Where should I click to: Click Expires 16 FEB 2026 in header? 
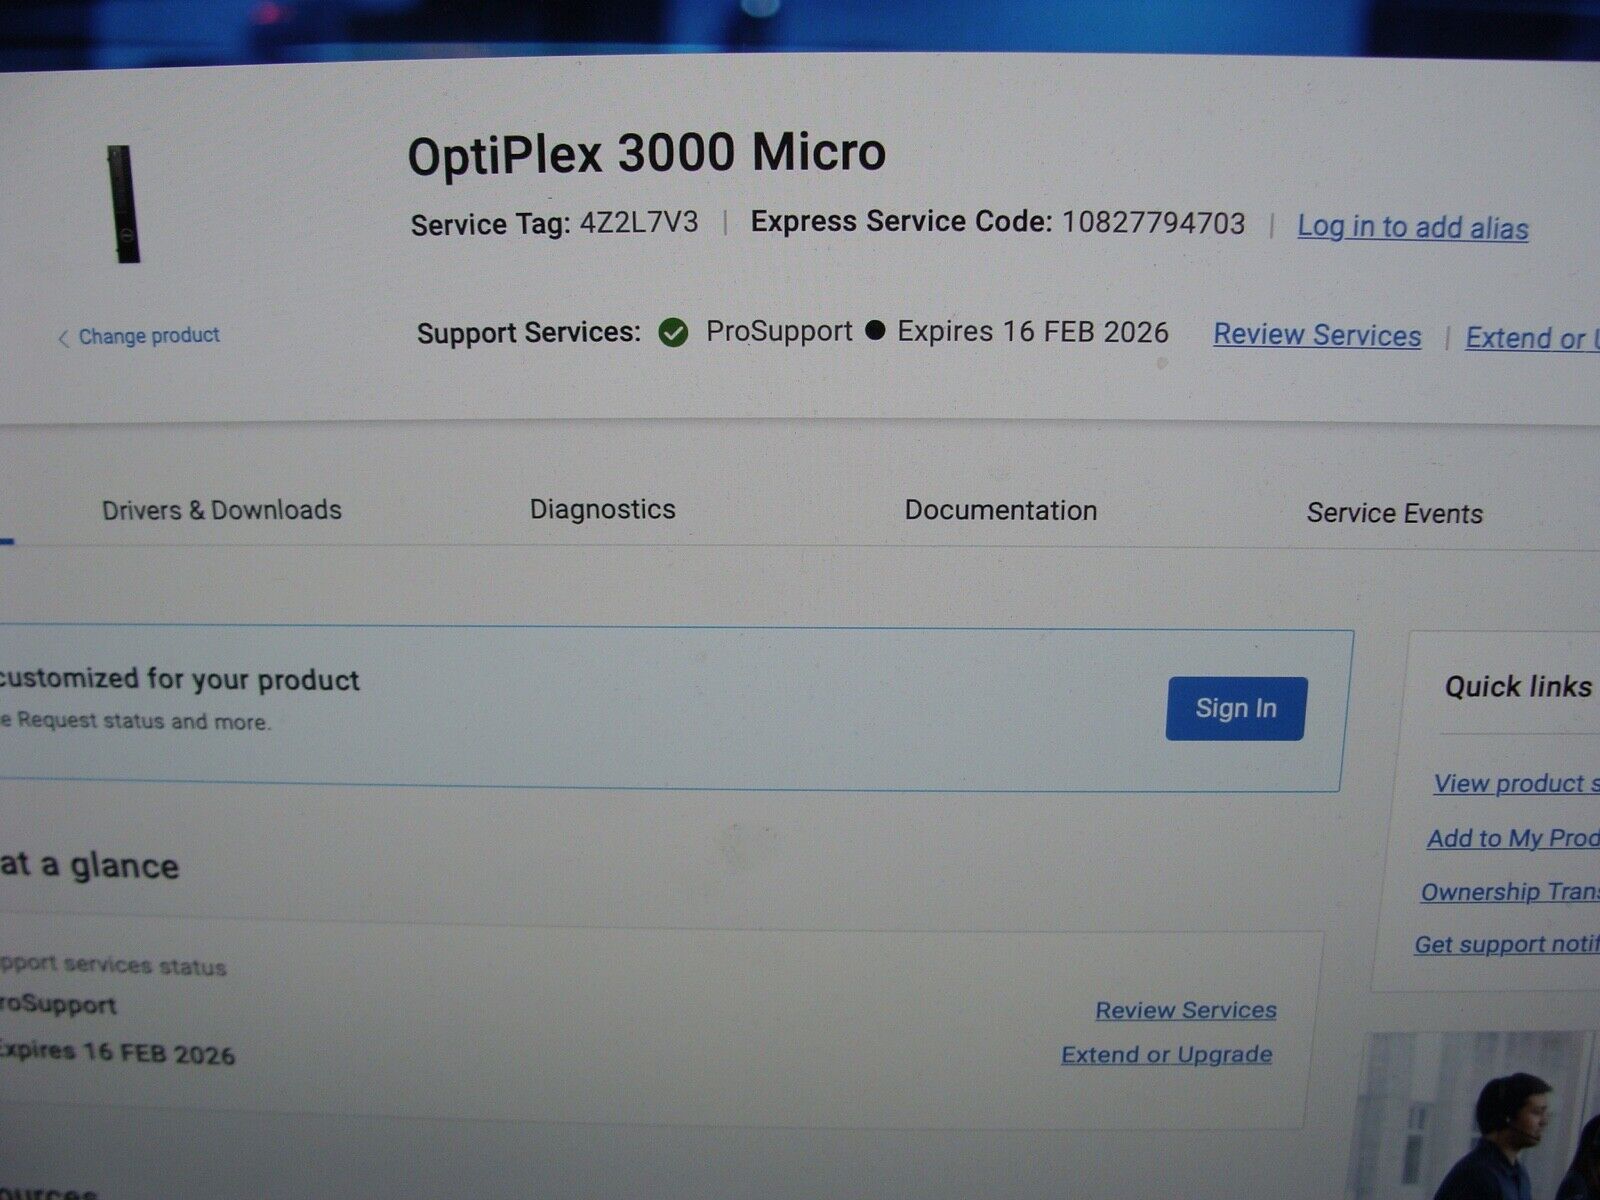1033,332
